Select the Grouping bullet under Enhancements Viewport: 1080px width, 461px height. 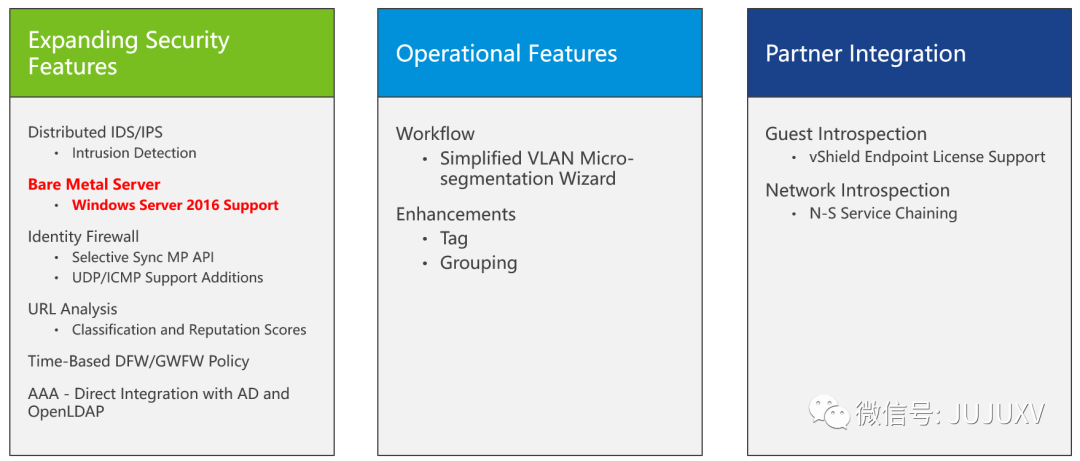pyautogui.click(x=478, y=263)
